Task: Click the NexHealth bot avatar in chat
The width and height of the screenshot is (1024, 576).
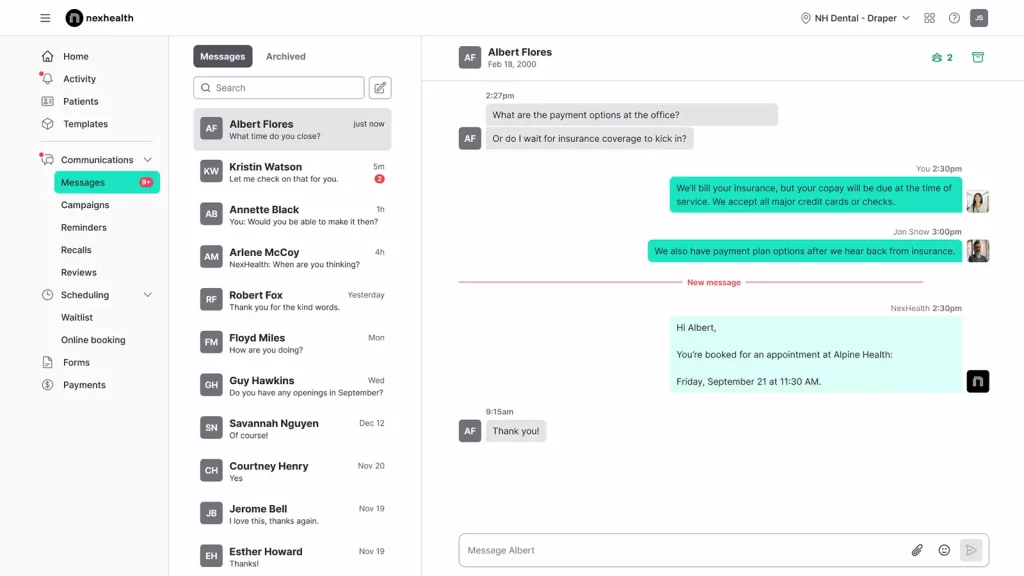Action: click(x=978, y=381)
